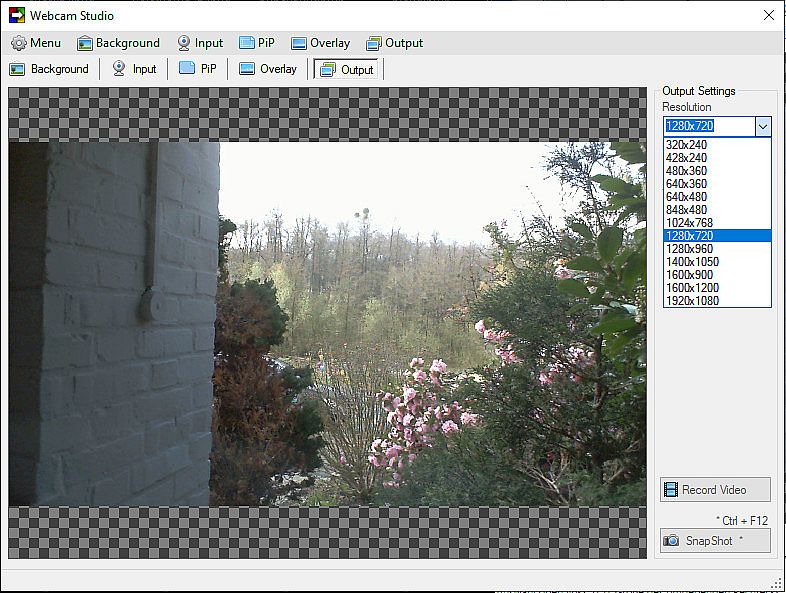Close the Webcam Studio window
786x593 pixels.
(x=768, y=16)
